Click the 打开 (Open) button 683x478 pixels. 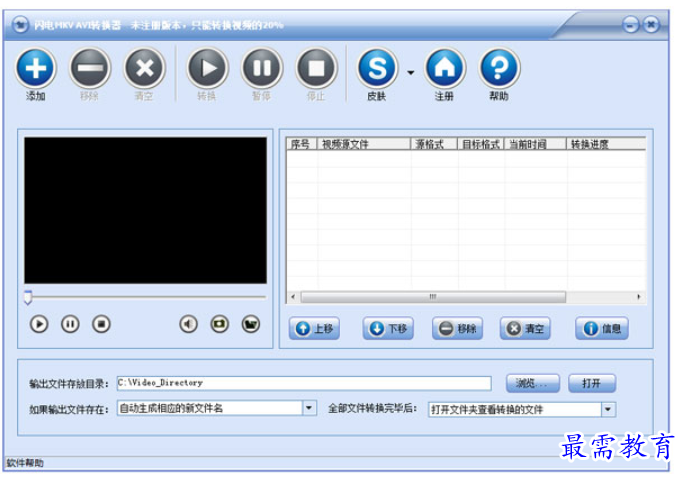[x=592, y=383]
